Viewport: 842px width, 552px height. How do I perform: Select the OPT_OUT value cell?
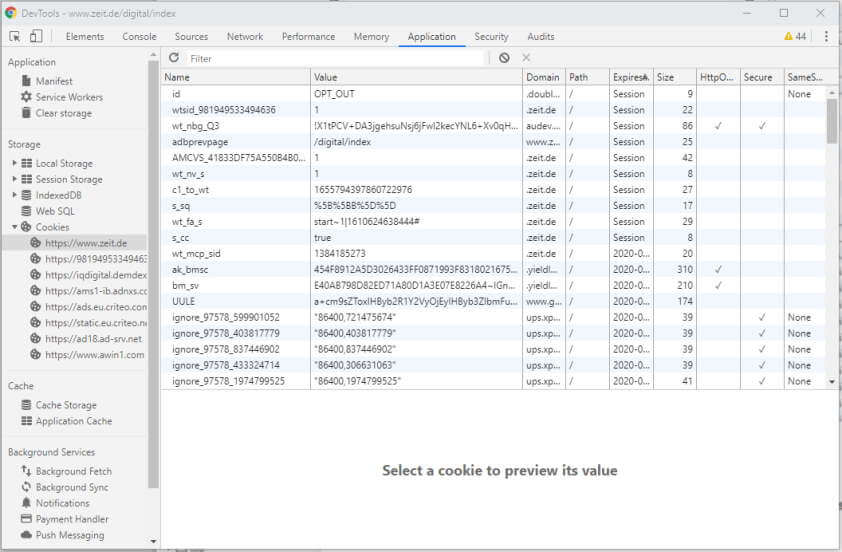(x=416, y=94)
